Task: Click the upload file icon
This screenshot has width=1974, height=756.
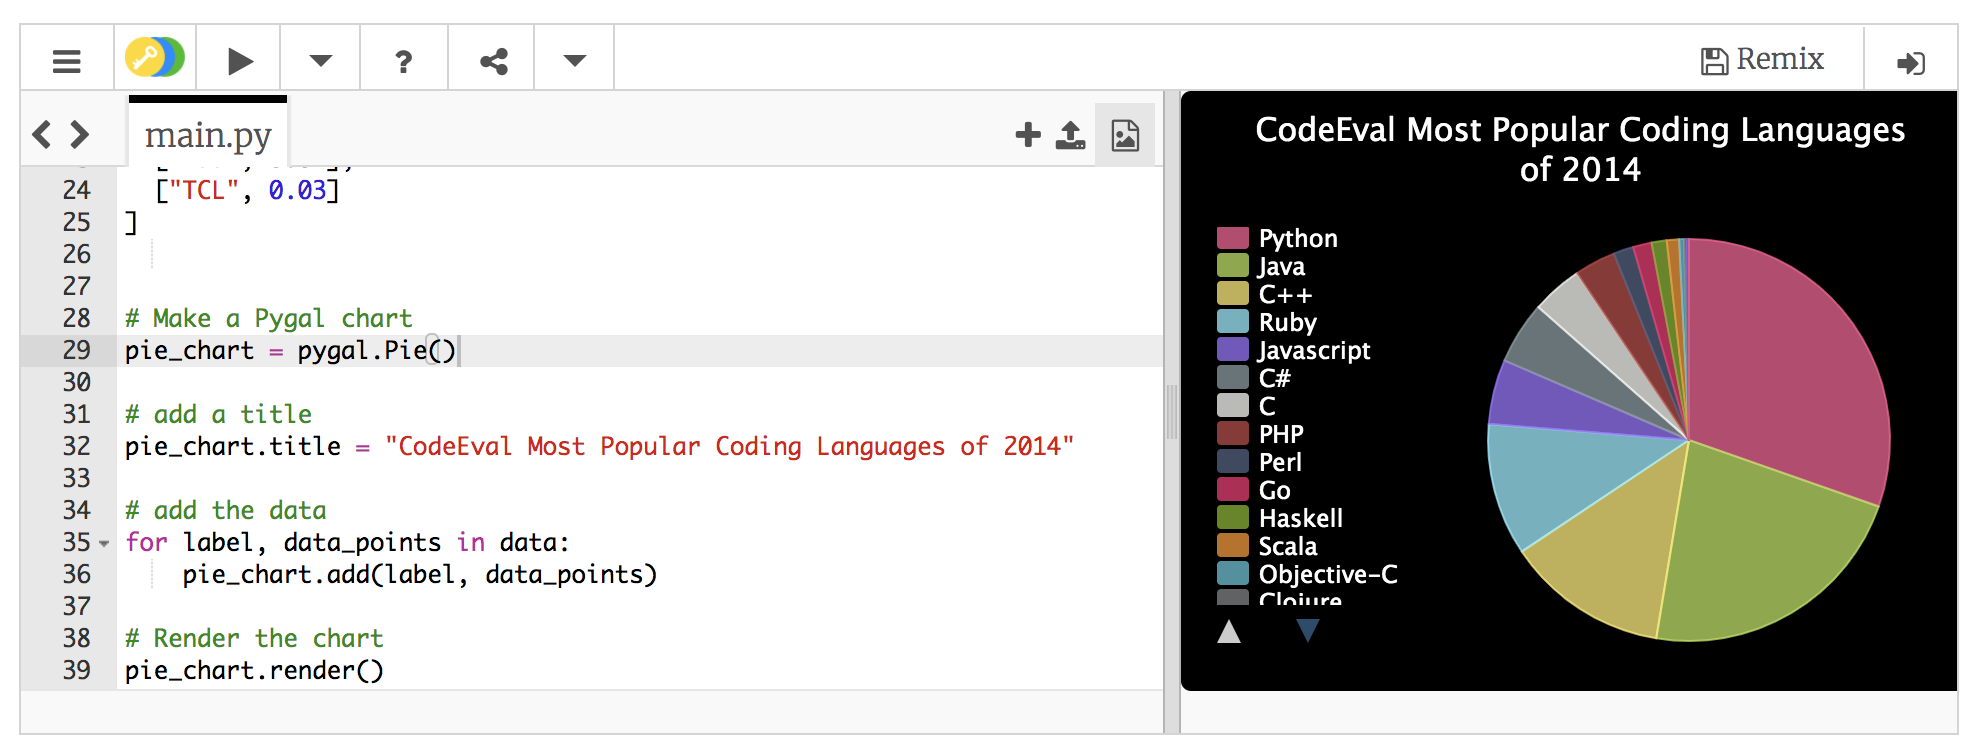Action: tap(1070, 135)
